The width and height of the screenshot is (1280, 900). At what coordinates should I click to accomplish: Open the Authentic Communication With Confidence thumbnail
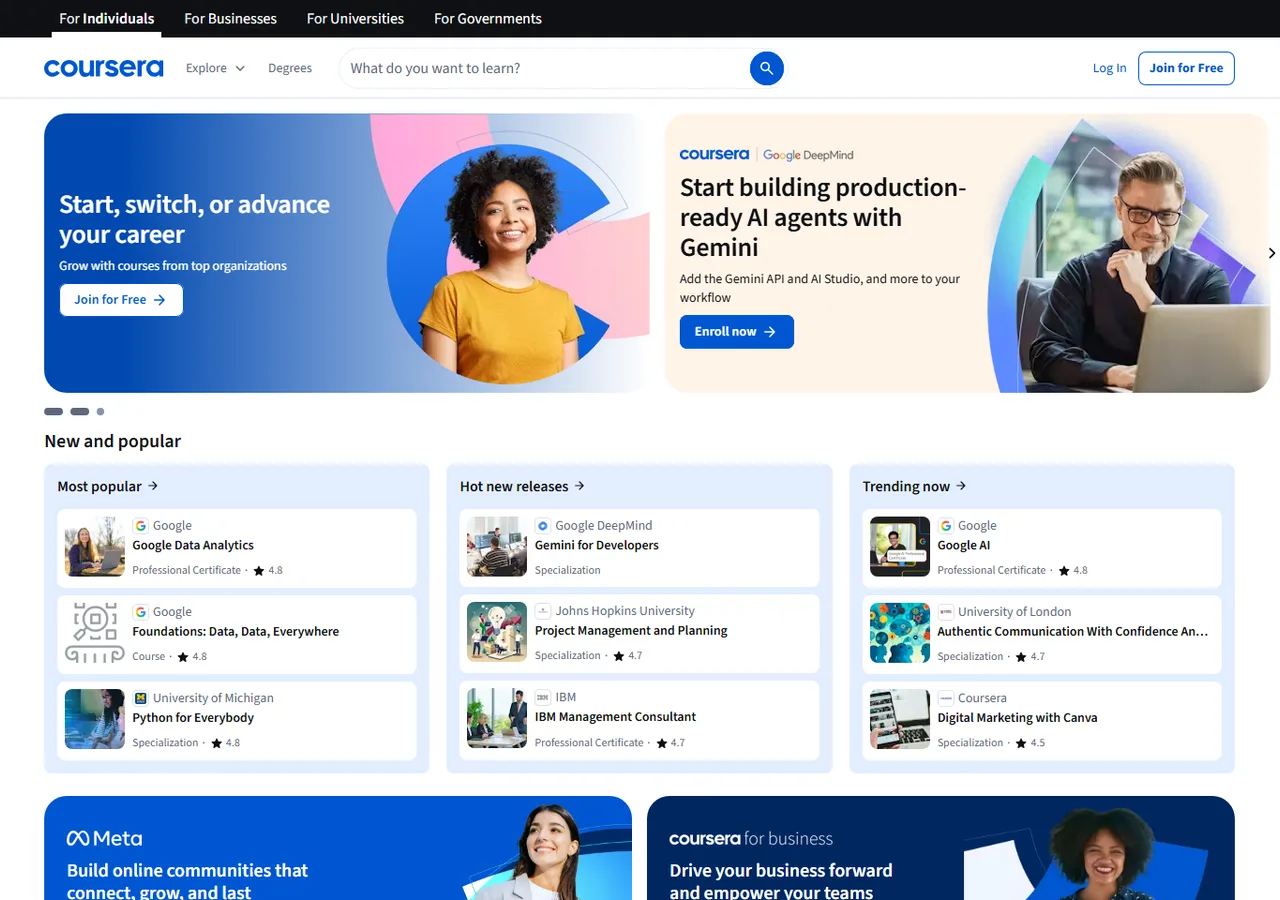900,633
